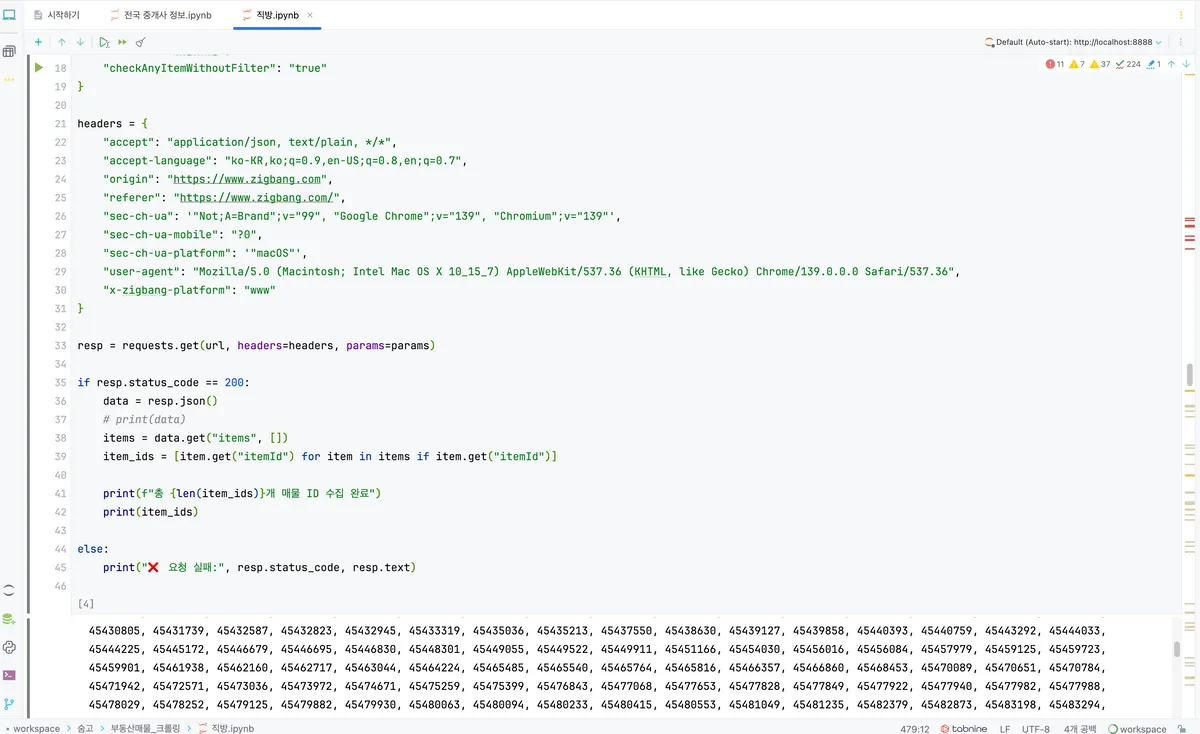
Task: Open the https://www.zigbang.com origin link
Action: coord(250,179)
